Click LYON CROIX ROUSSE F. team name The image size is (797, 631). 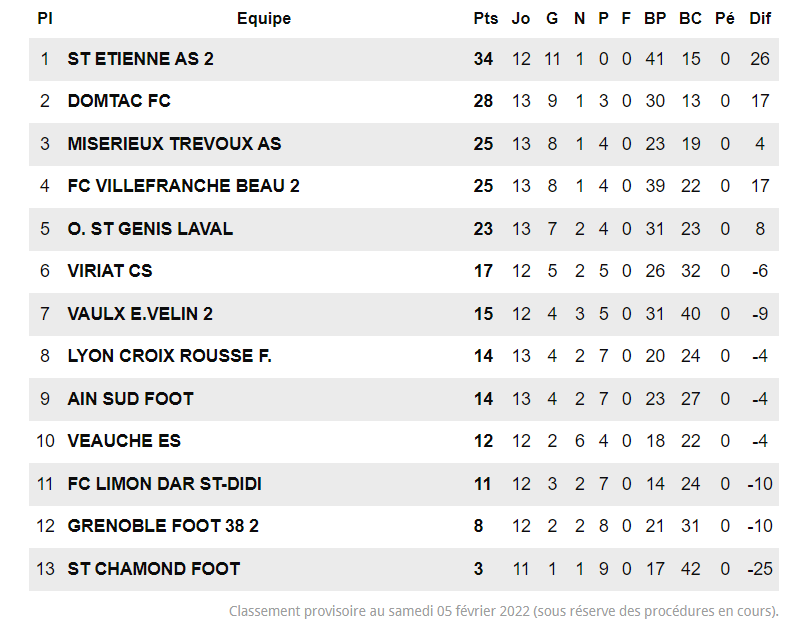169,356
